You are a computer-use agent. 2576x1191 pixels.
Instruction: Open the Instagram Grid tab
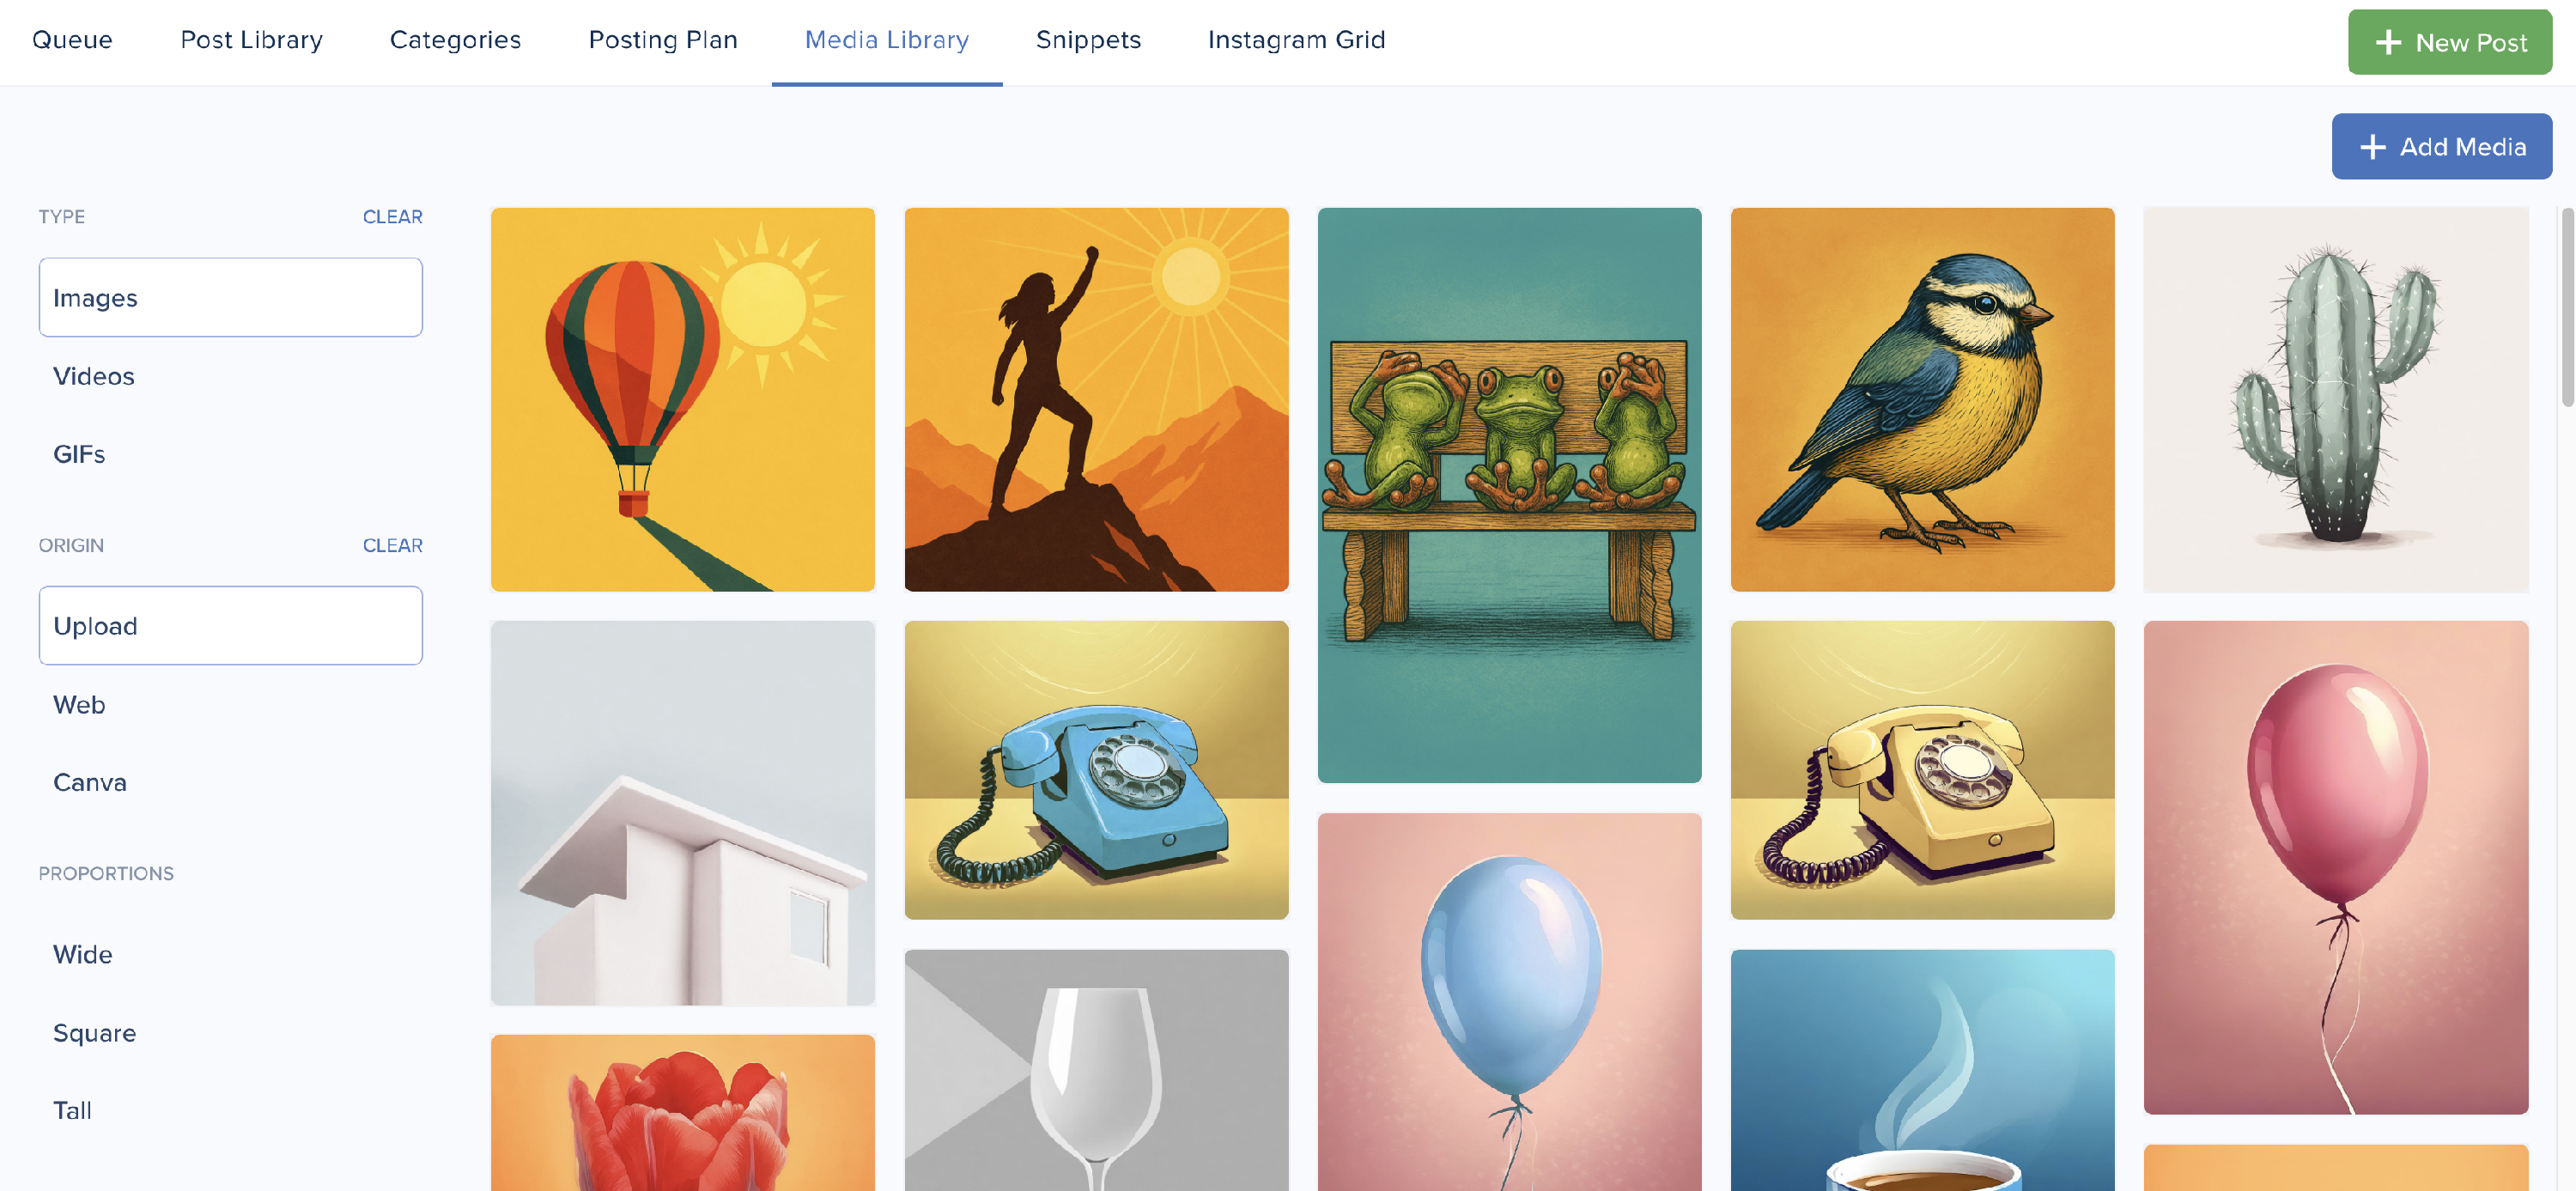coord(1296,40)
